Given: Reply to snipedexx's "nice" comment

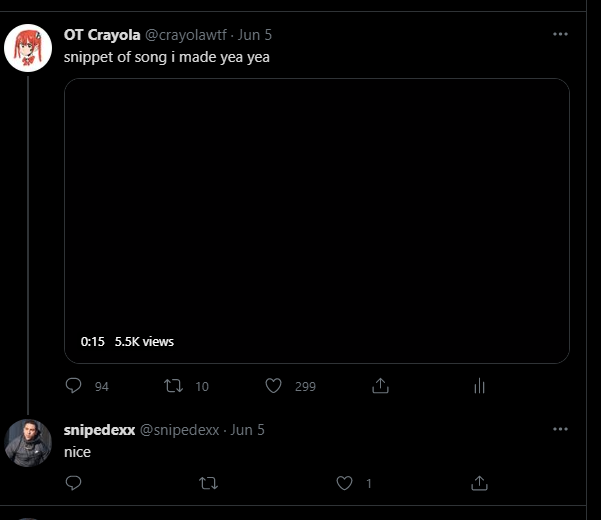Looking at the screenshot, I should pos(73,483).
